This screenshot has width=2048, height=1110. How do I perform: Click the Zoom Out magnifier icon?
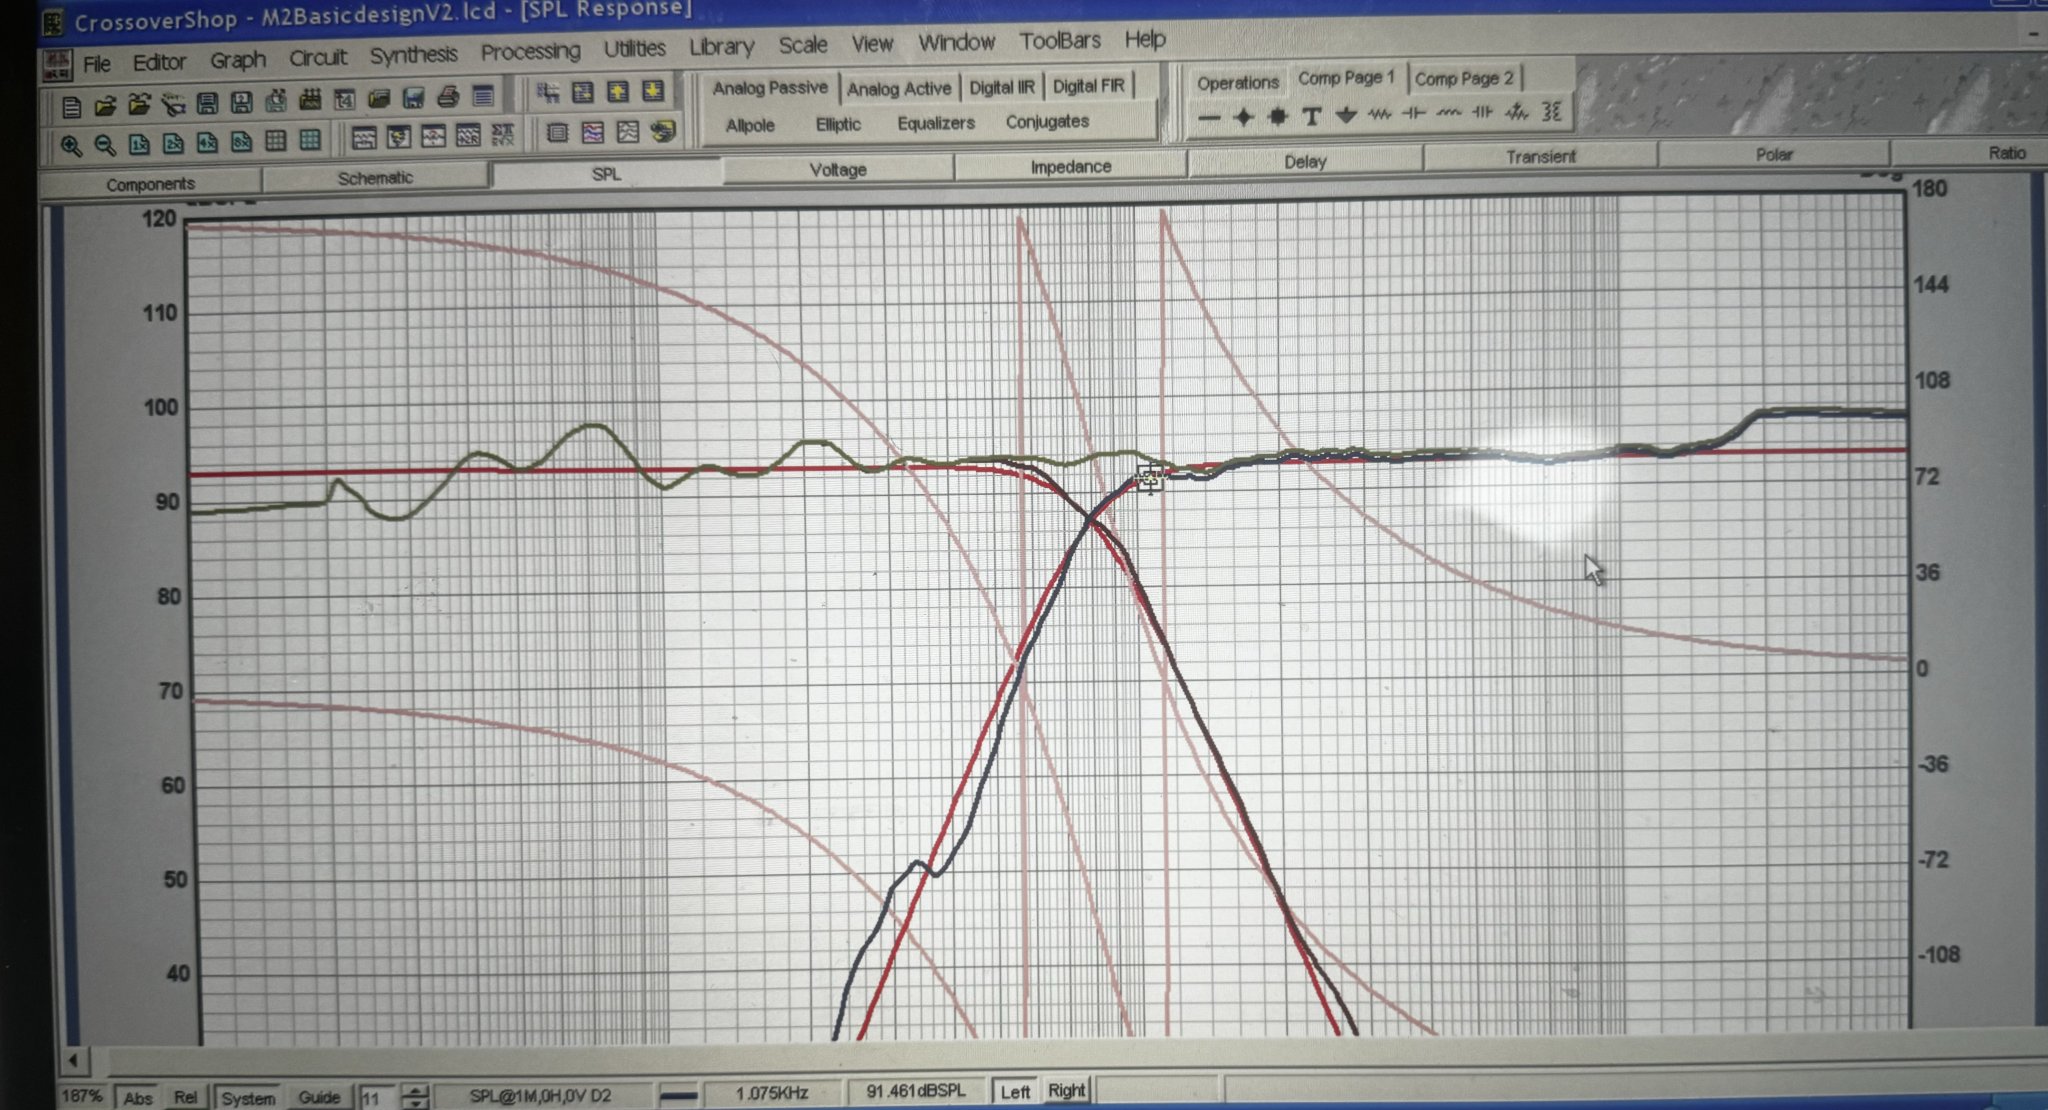pos(104,145)
